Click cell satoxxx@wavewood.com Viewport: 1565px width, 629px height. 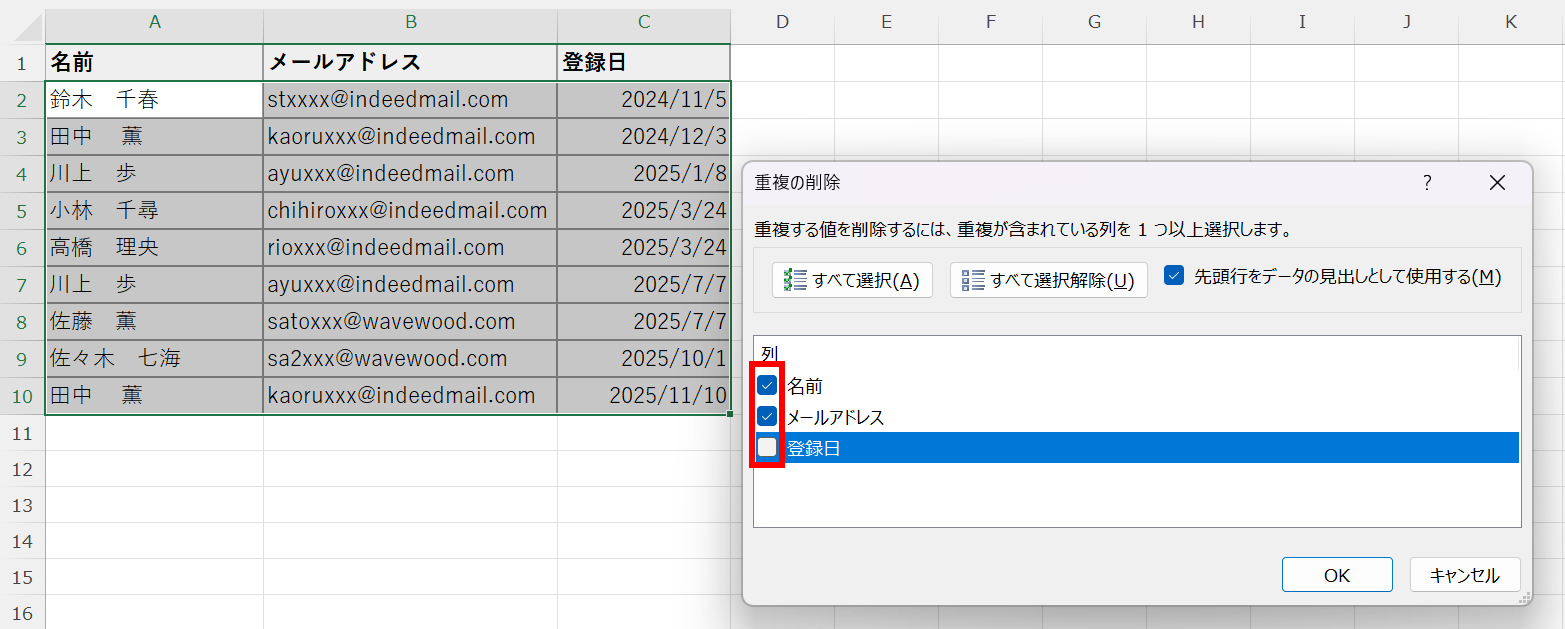coord(411,322)
